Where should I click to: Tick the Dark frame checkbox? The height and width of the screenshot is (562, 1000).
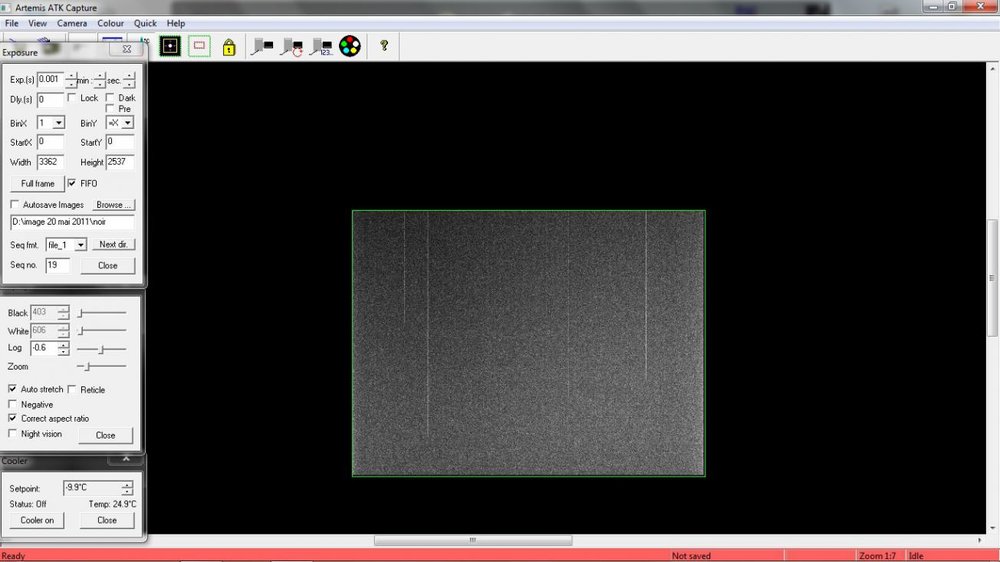coord(110,98)
